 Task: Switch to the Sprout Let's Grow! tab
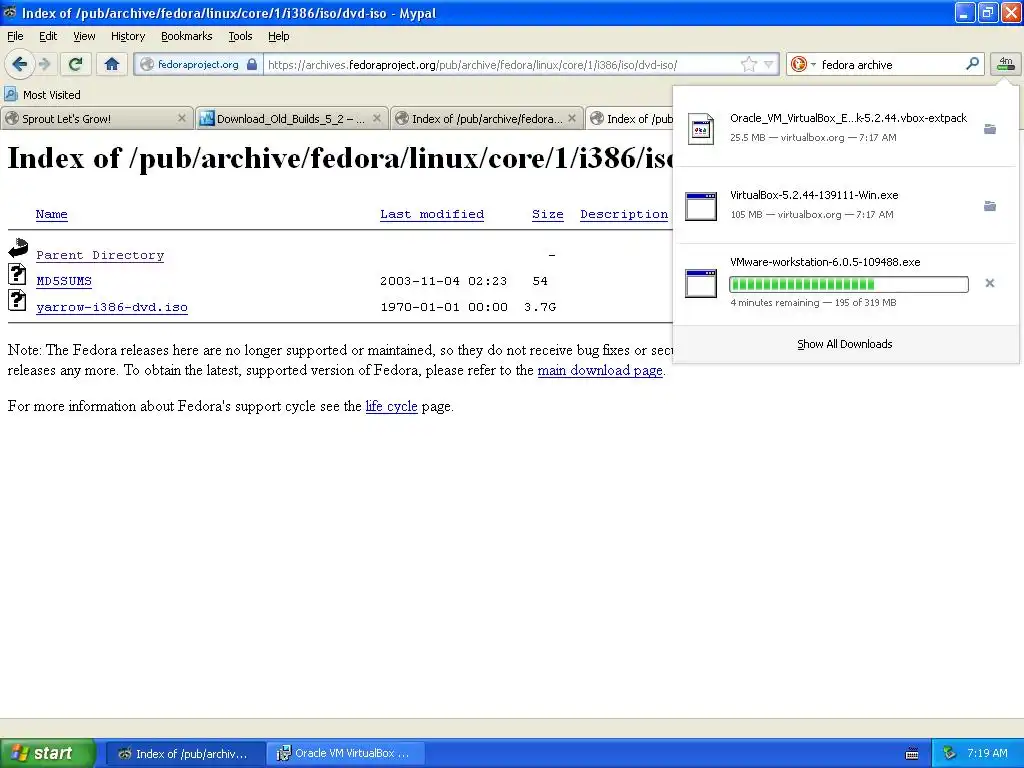tap(97, 118)
